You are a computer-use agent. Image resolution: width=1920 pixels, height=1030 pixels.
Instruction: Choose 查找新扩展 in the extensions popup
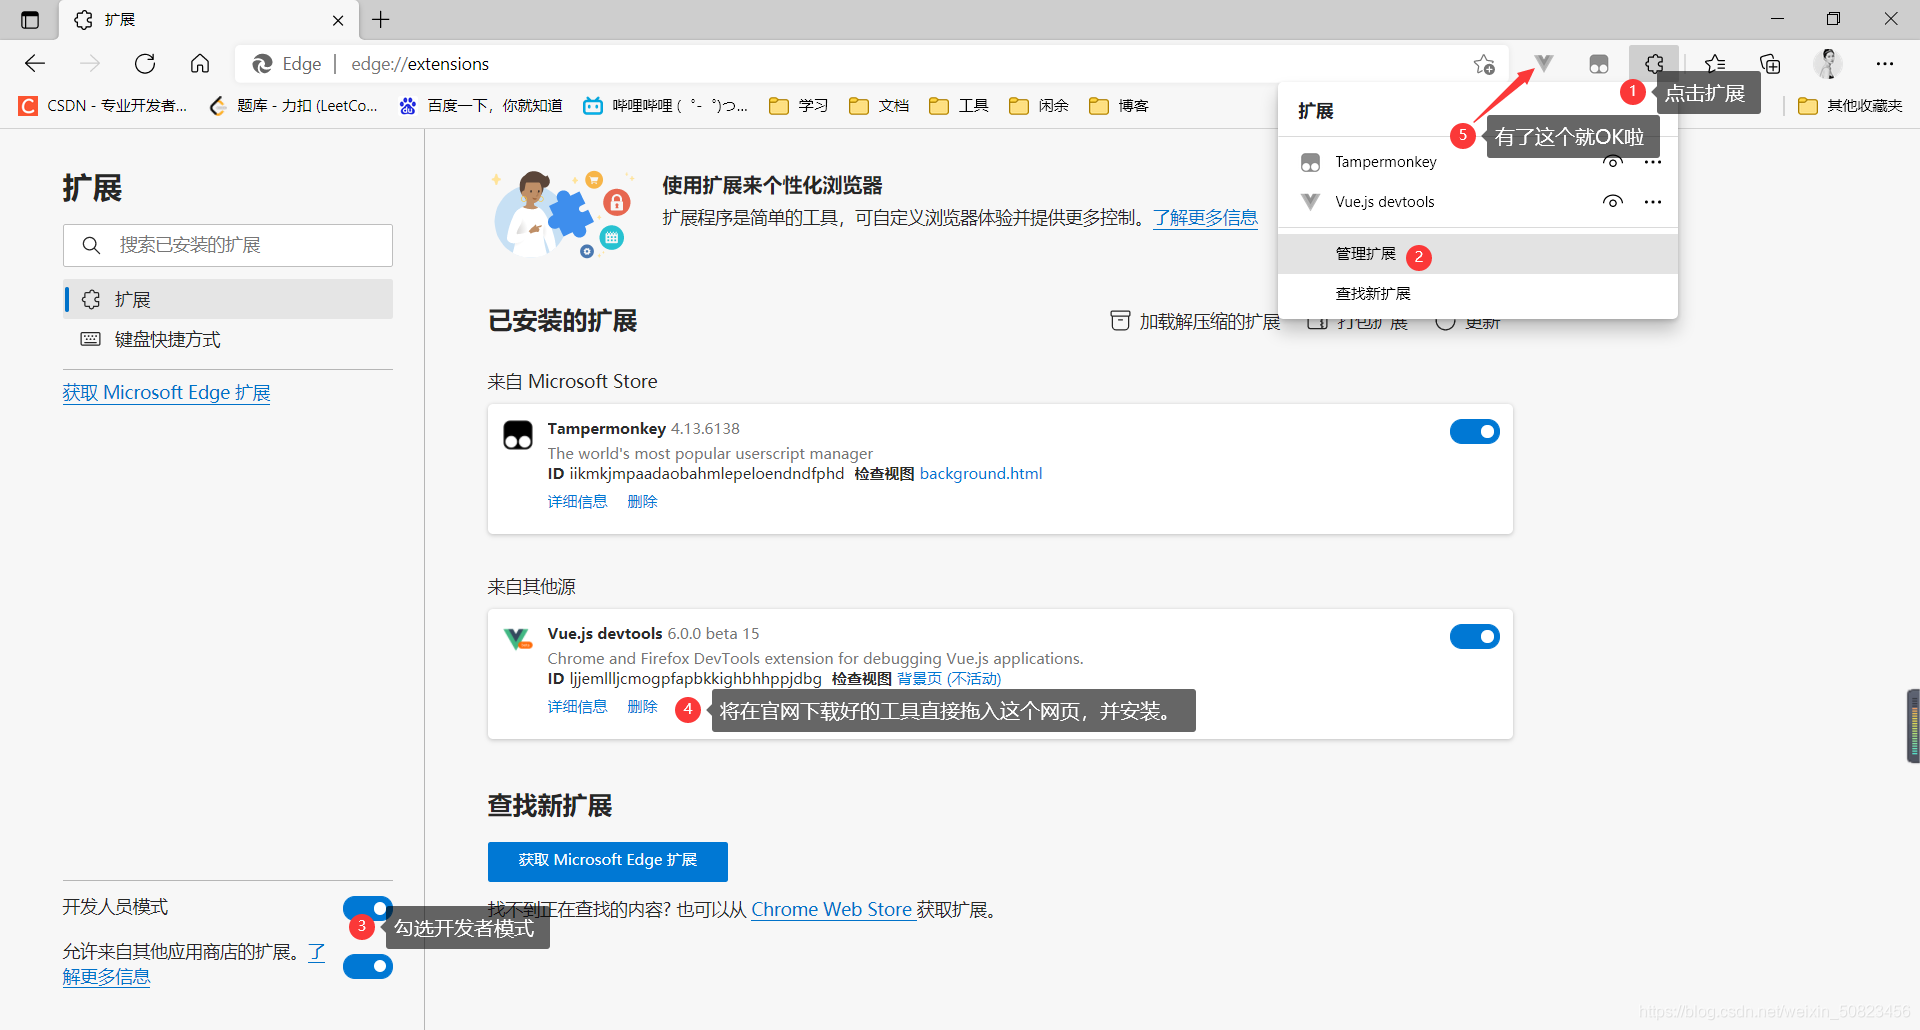click(x=1478, y=294)
